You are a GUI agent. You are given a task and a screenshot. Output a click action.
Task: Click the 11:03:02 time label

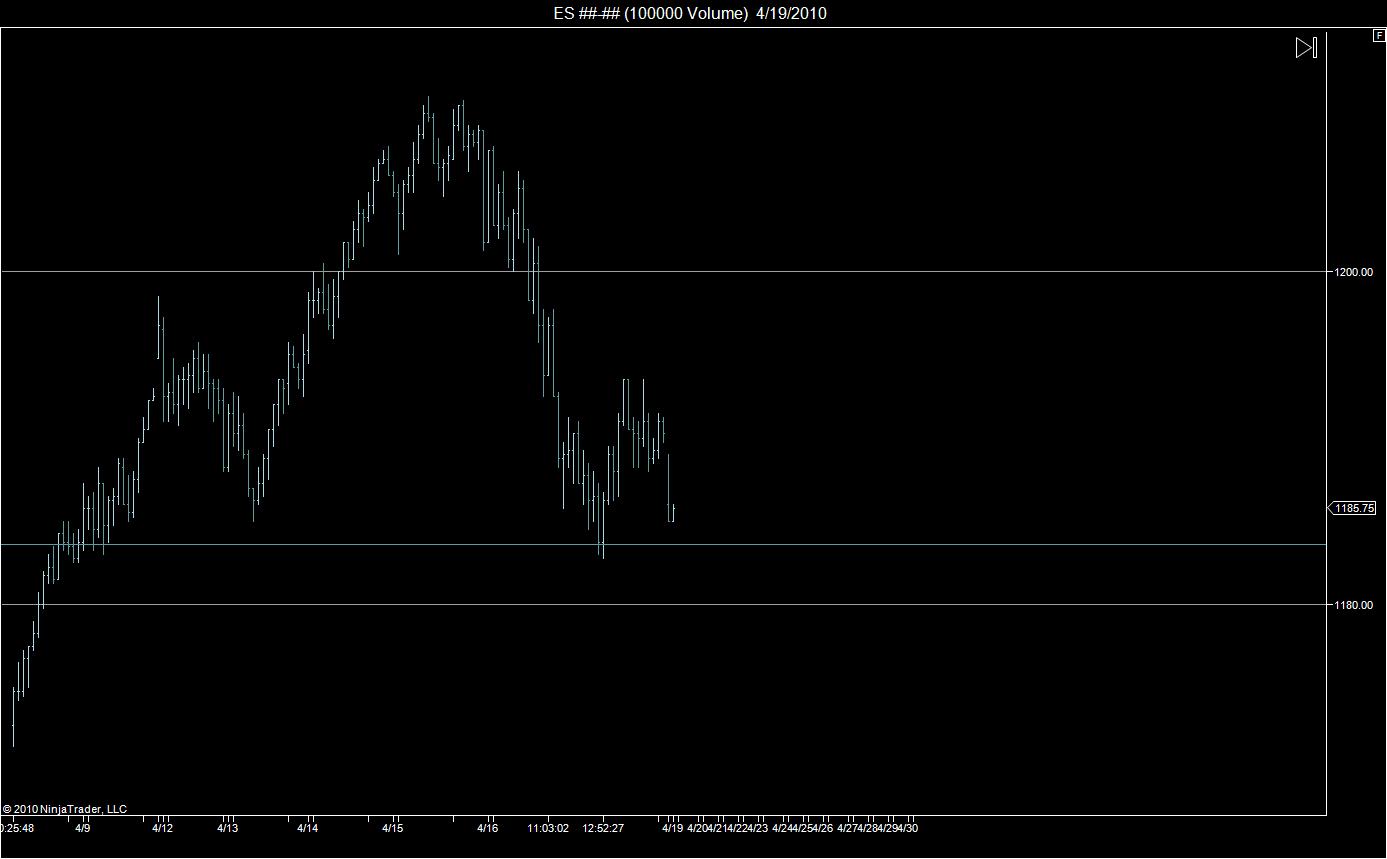click(548, 828)
